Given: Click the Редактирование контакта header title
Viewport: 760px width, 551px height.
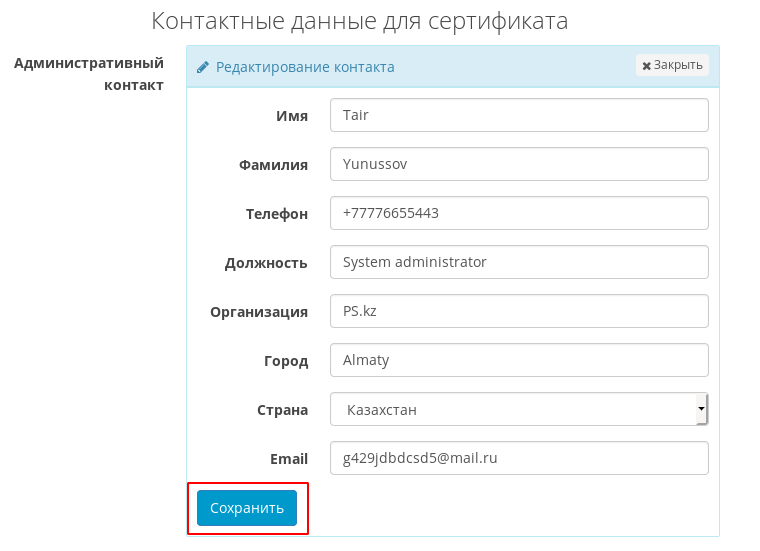Looking at the screenshot, I should (x=305, y=67).
